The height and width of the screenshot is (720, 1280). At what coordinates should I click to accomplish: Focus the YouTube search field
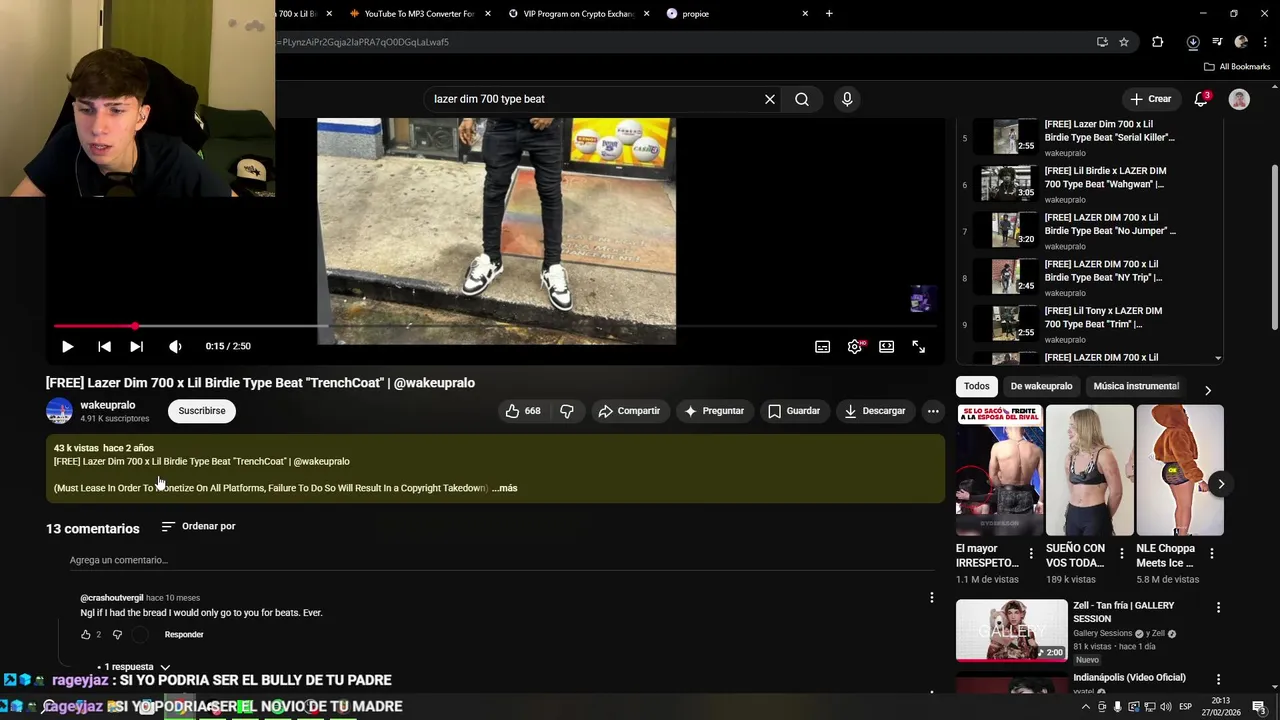(595, 99)
